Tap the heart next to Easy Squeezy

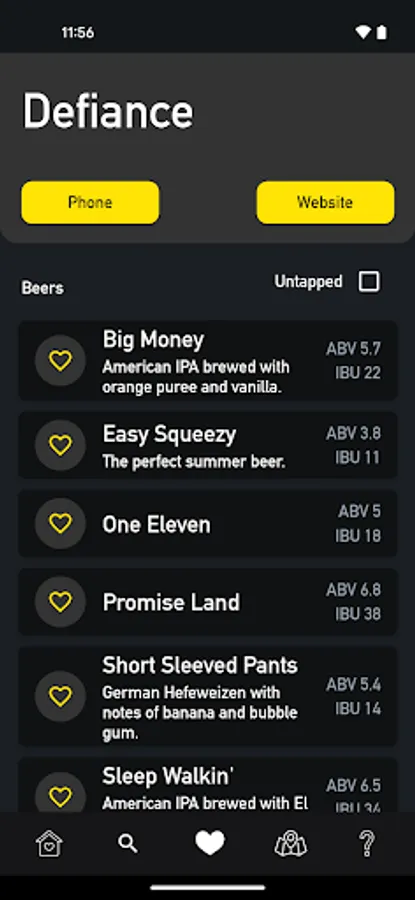coord(60,445)
